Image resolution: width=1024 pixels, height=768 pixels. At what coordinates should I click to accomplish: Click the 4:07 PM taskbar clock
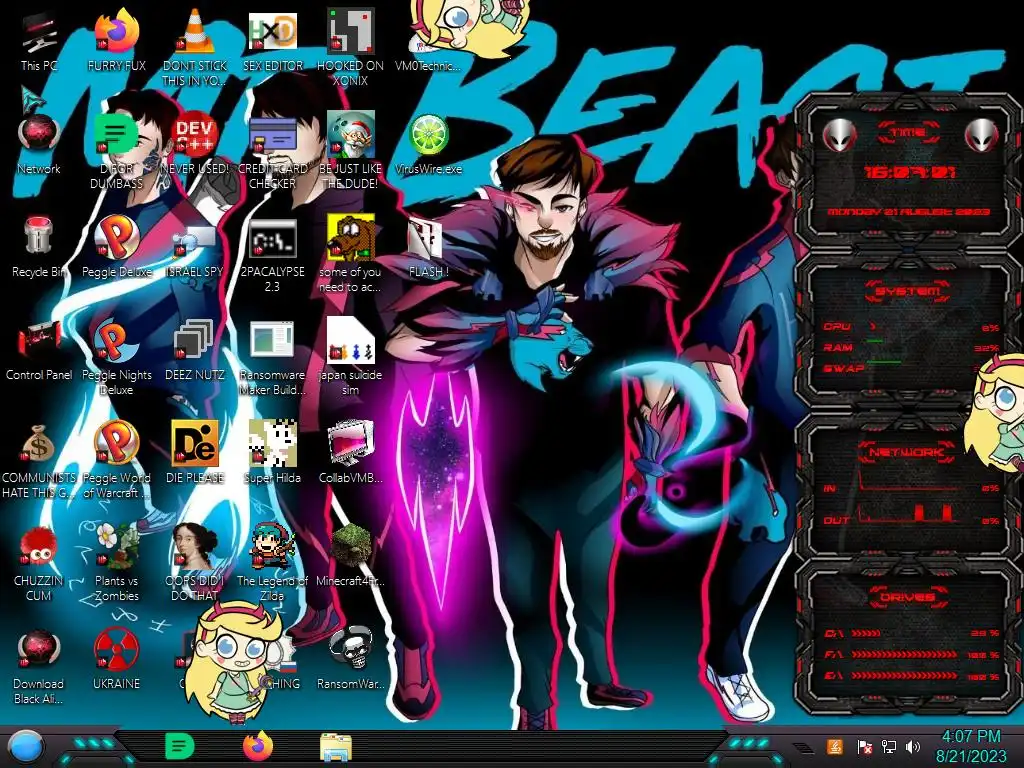coord(970,746)
